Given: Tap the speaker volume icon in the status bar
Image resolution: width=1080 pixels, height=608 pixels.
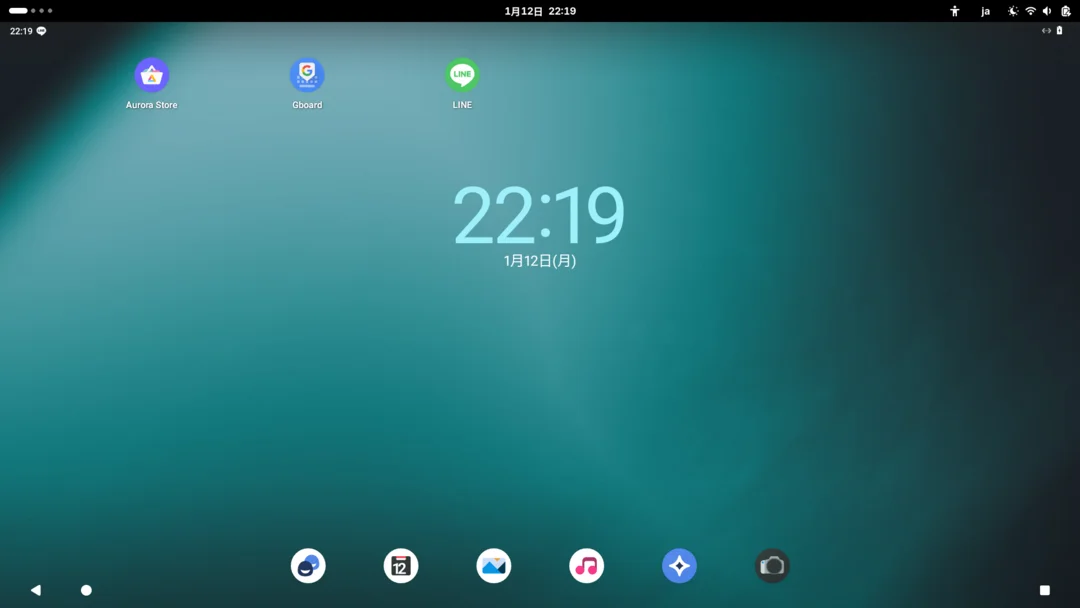Looking at the screenshot, I should click(1046, 11).
